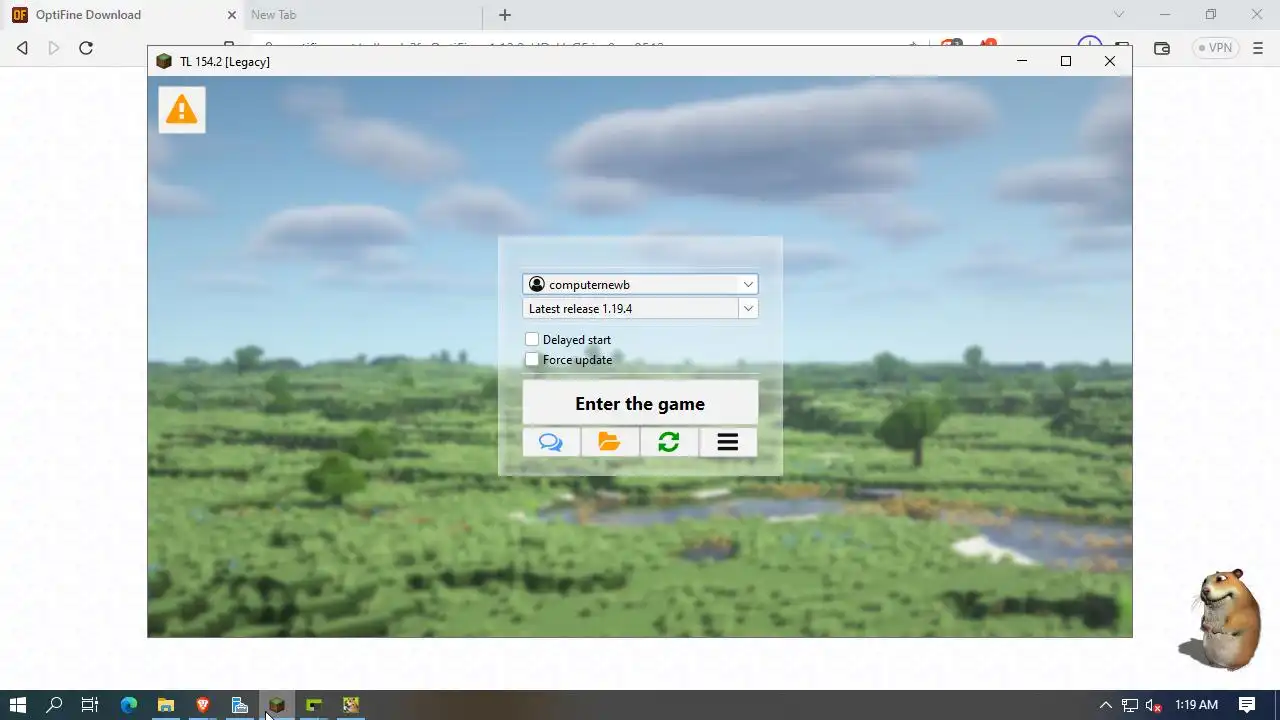This screenshot has height=720, width=1280.
Task: Open the launcher hamburger menu button
Action: point(728,442)
